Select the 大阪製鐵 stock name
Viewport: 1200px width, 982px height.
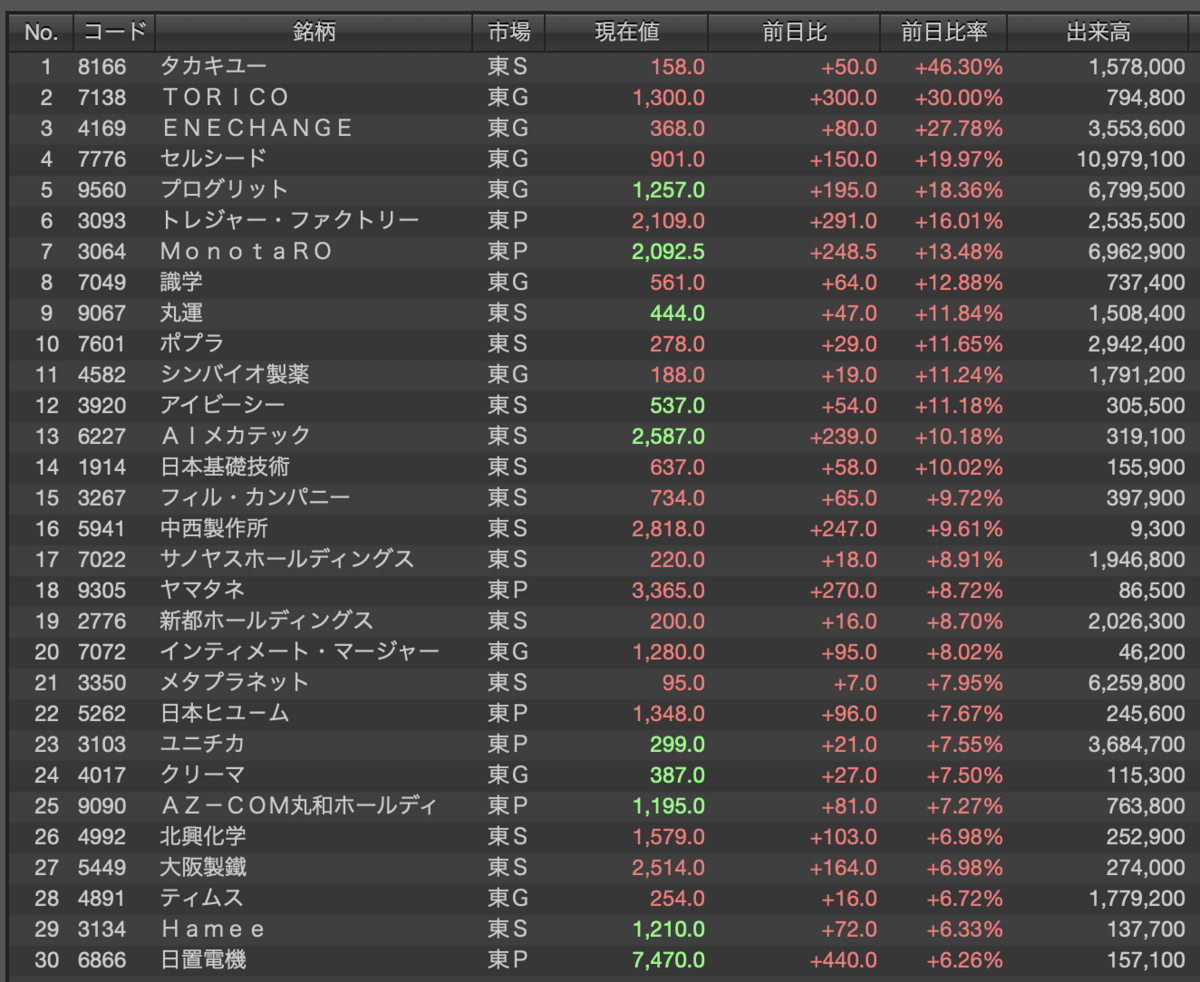tap(203, 868)
